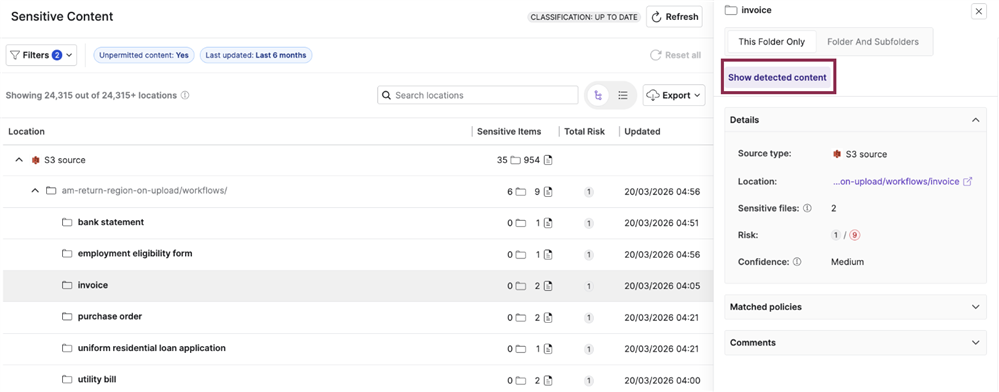The image size is (999, 392).
Task: Click the Updated column header
Action: tap(642, 131)
